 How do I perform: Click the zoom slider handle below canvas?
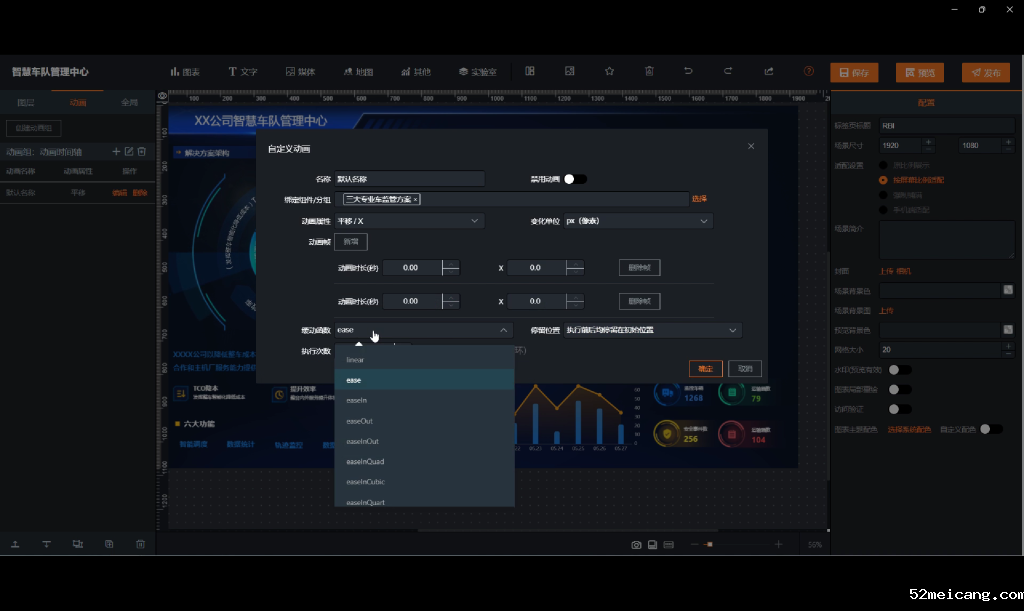(709, 545)
